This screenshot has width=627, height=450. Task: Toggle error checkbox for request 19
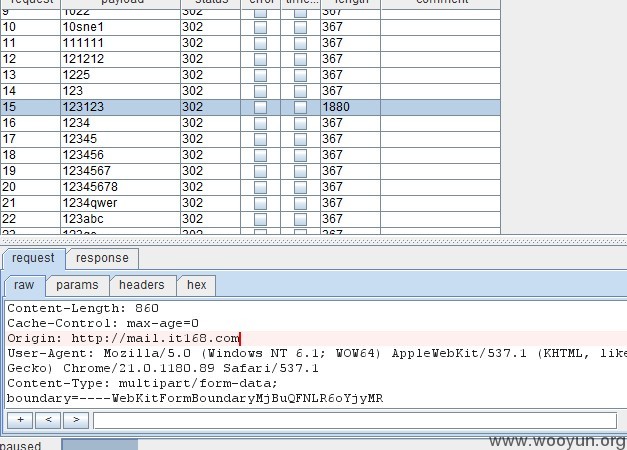[260, 171]
